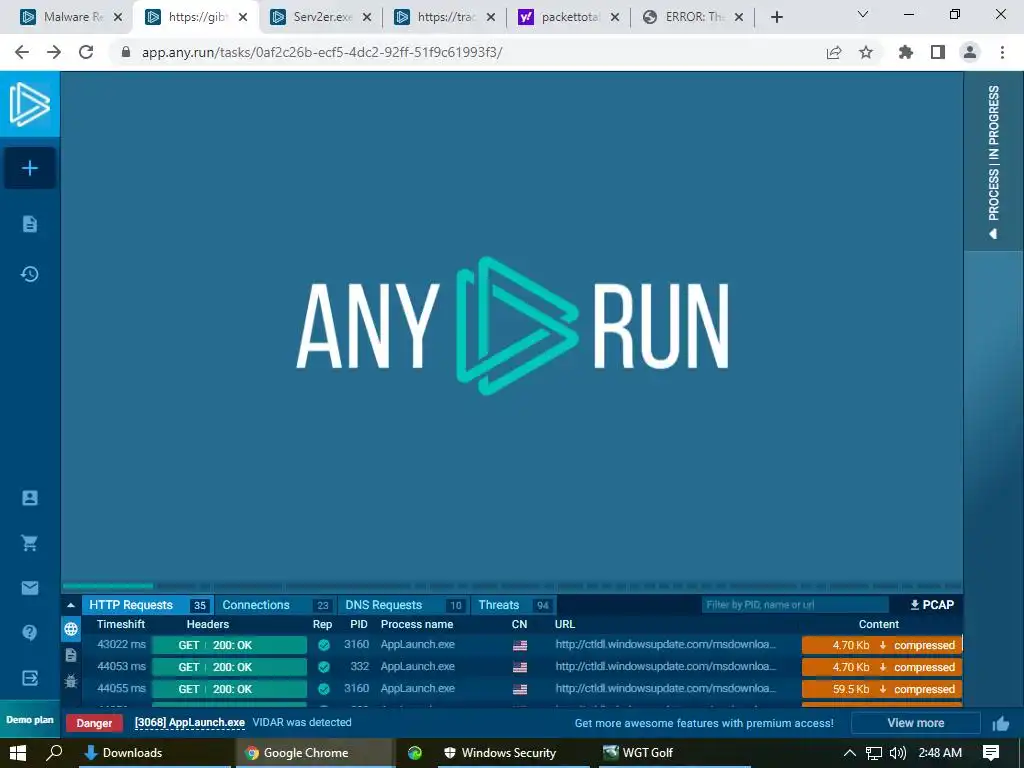Open the 4.70 Kb content in the PID 332 row

(x=882, y=667)
